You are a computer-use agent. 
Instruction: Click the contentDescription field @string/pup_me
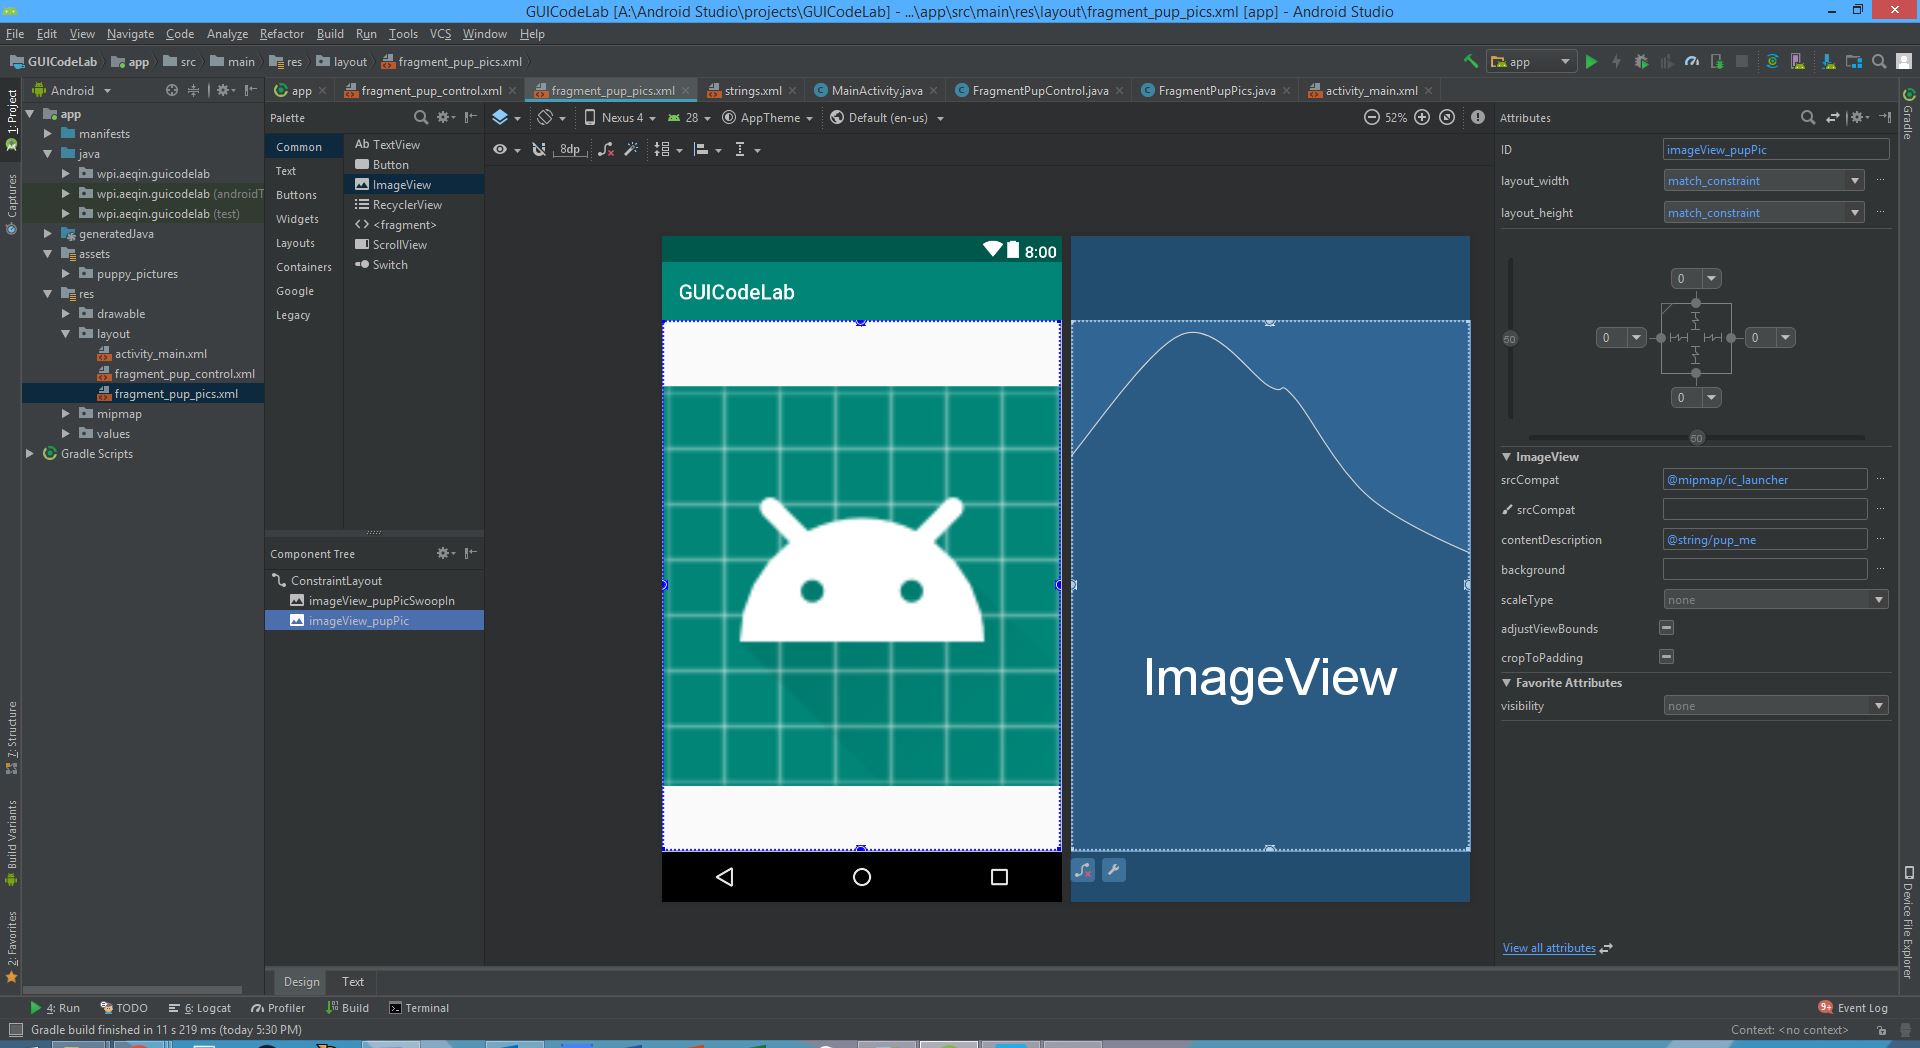click(x=1765, y=540)
